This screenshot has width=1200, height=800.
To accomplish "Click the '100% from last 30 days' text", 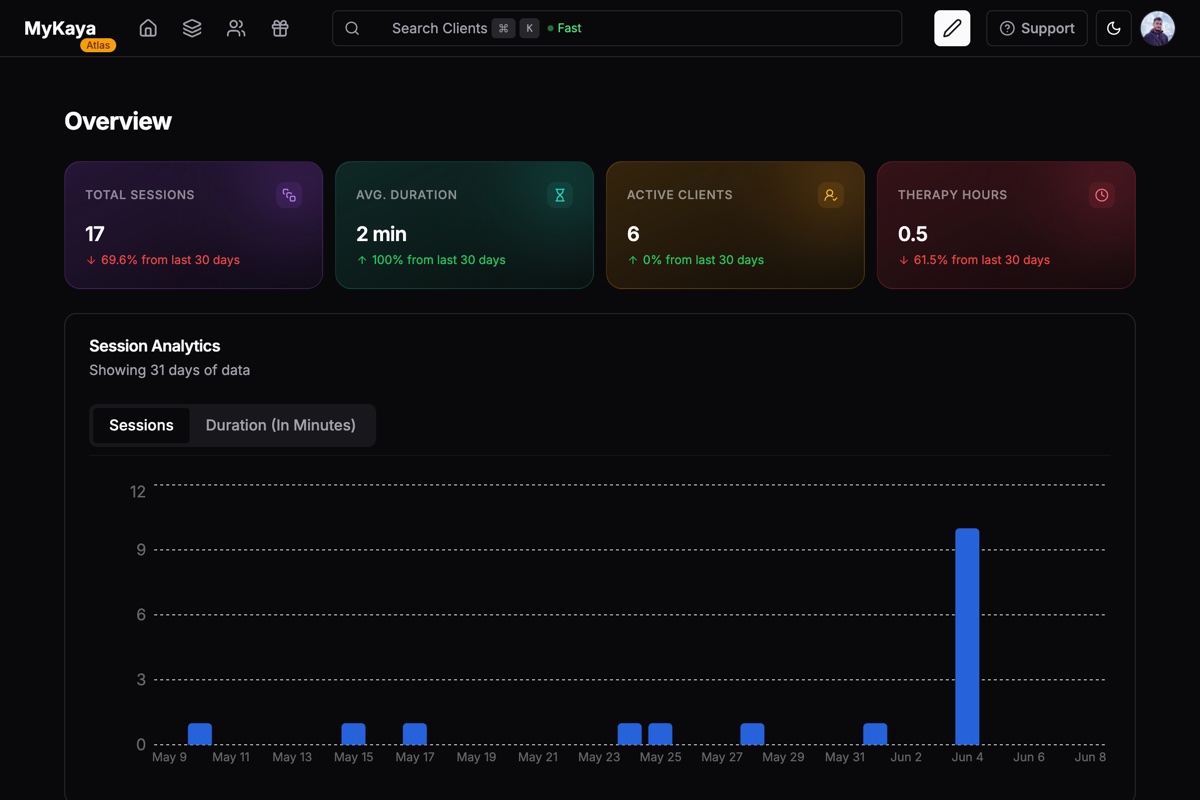I will (x=439, y=260).
